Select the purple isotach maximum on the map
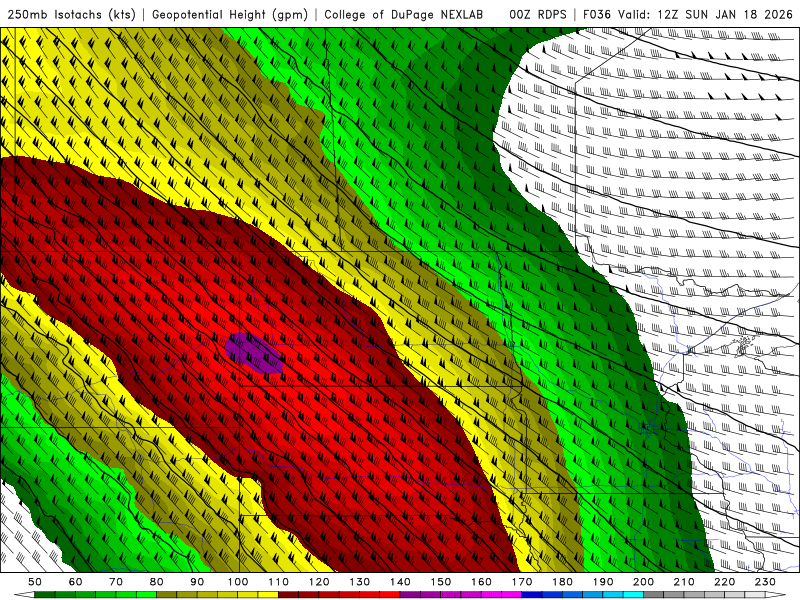 click(x=254, y=353)
